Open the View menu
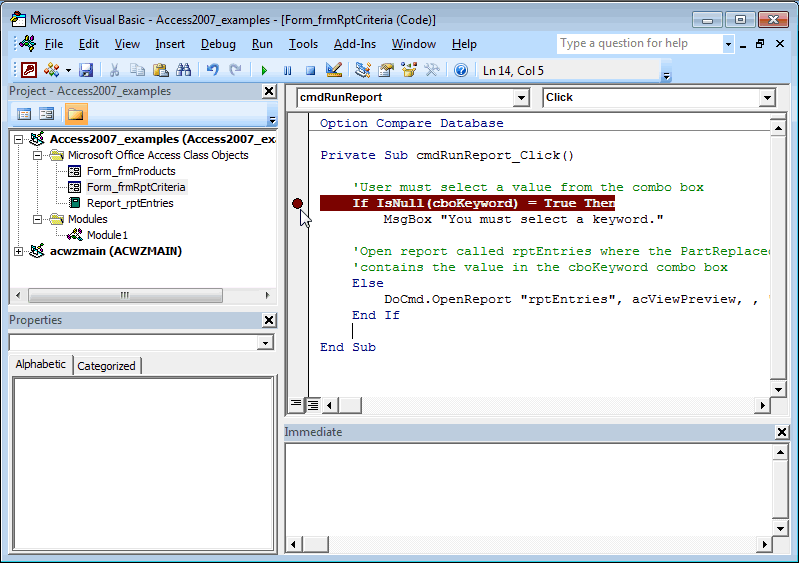 click(x=127, y=44)
